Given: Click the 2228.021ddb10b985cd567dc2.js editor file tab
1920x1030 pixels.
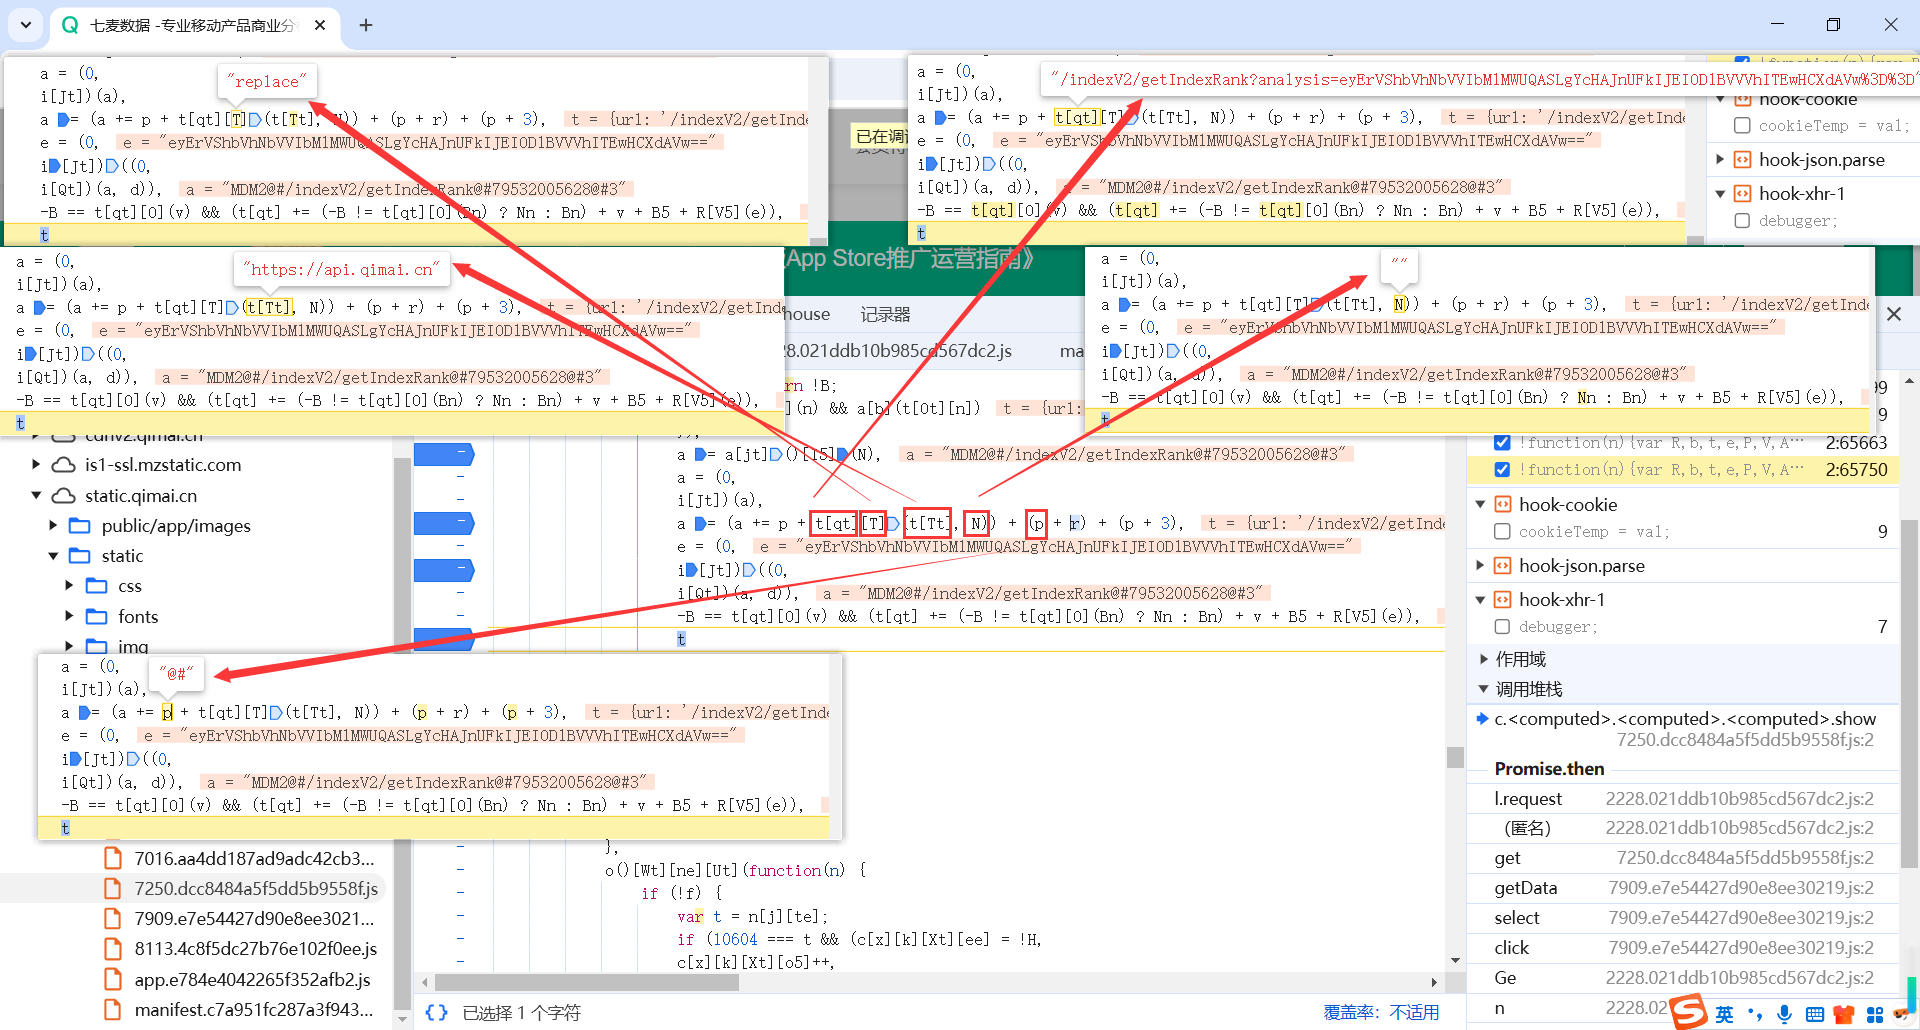Looking at the screenshot, I should pos(898,351).
